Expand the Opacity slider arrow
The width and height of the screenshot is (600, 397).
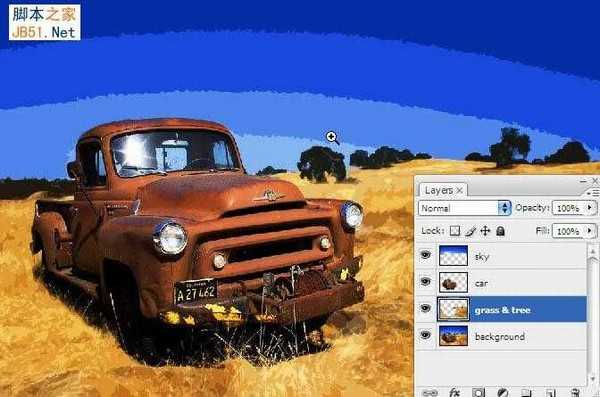pos(590,208)
